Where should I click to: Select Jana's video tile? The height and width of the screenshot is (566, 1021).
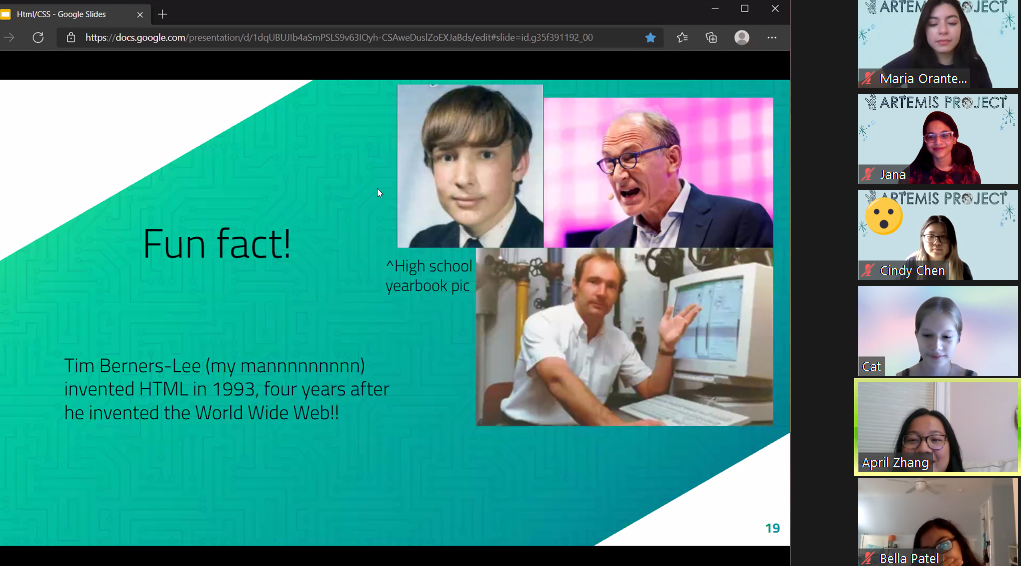(937, 139)
